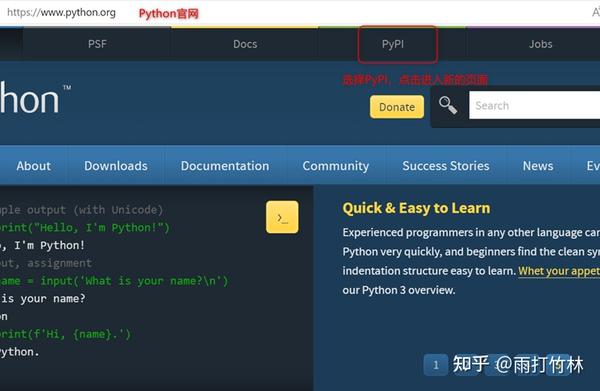Follow the Whet your appetite link
Viewport: 600px width, 391px height.
(x=559, y=271)
